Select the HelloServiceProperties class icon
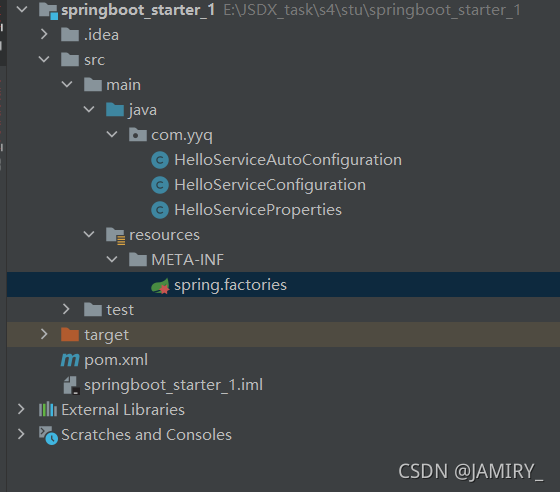The image size is (560, 492). tap(160, 210)
